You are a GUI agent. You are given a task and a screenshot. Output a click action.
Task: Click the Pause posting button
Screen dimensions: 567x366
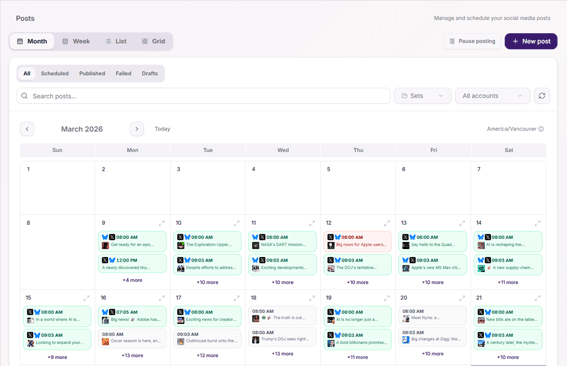(x=472, y=41)
